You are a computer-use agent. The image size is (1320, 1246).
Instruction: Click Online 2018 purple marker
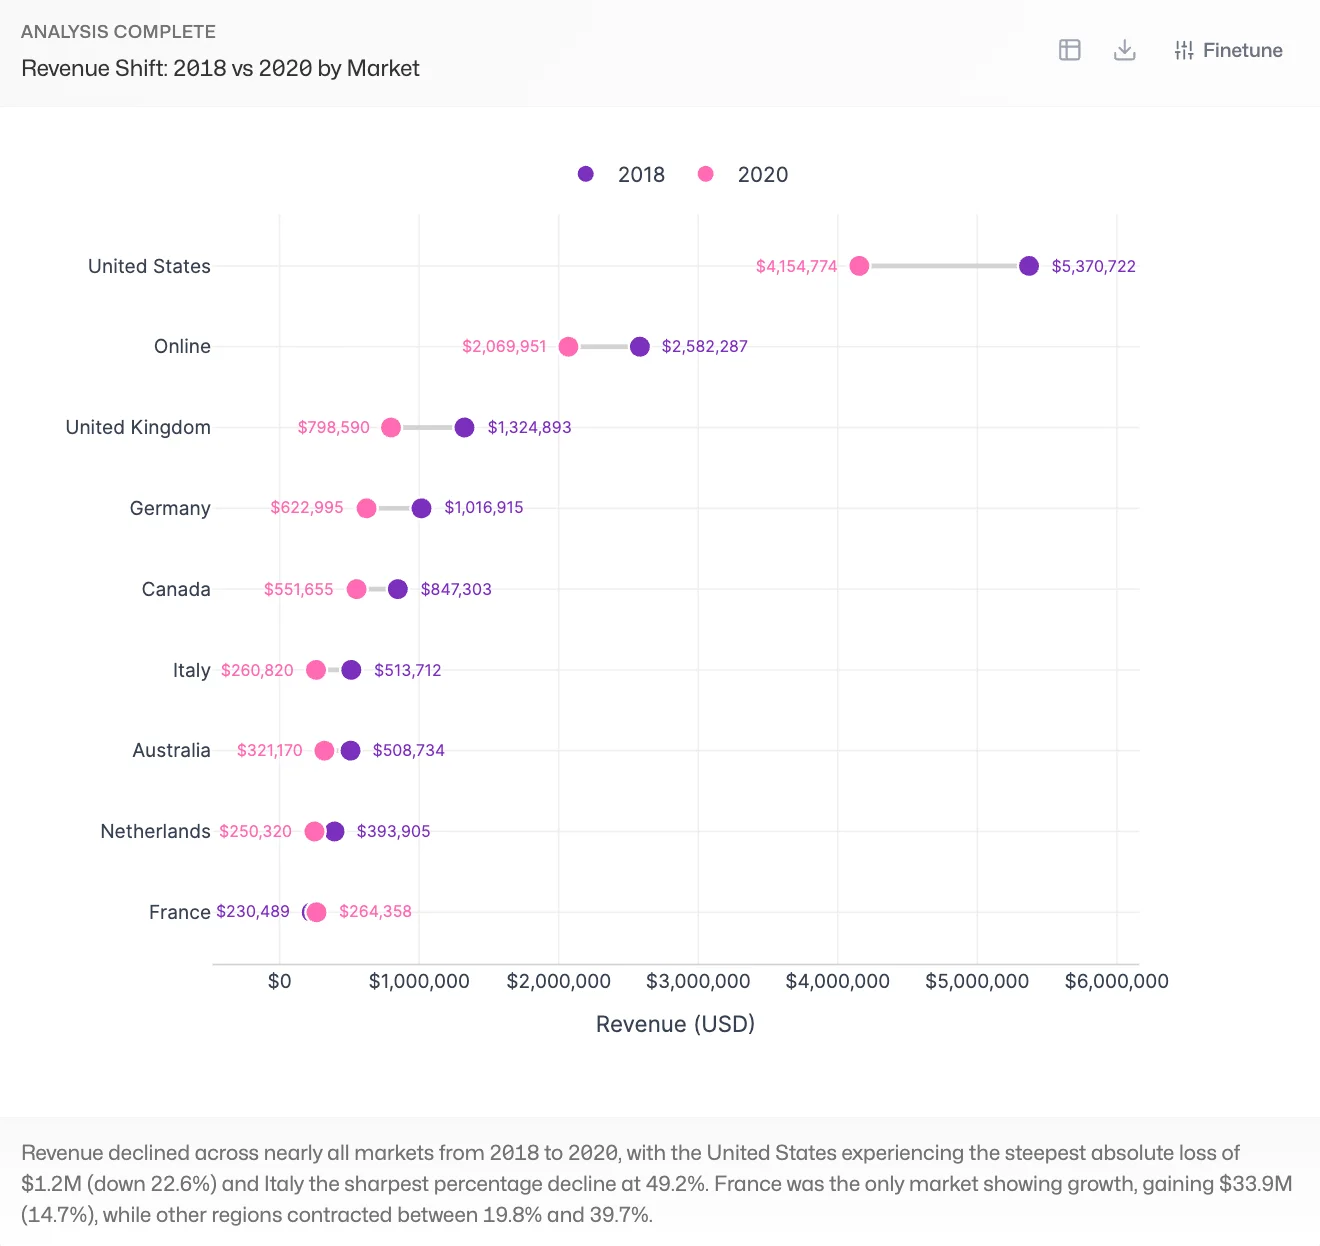tap(640, 347)
